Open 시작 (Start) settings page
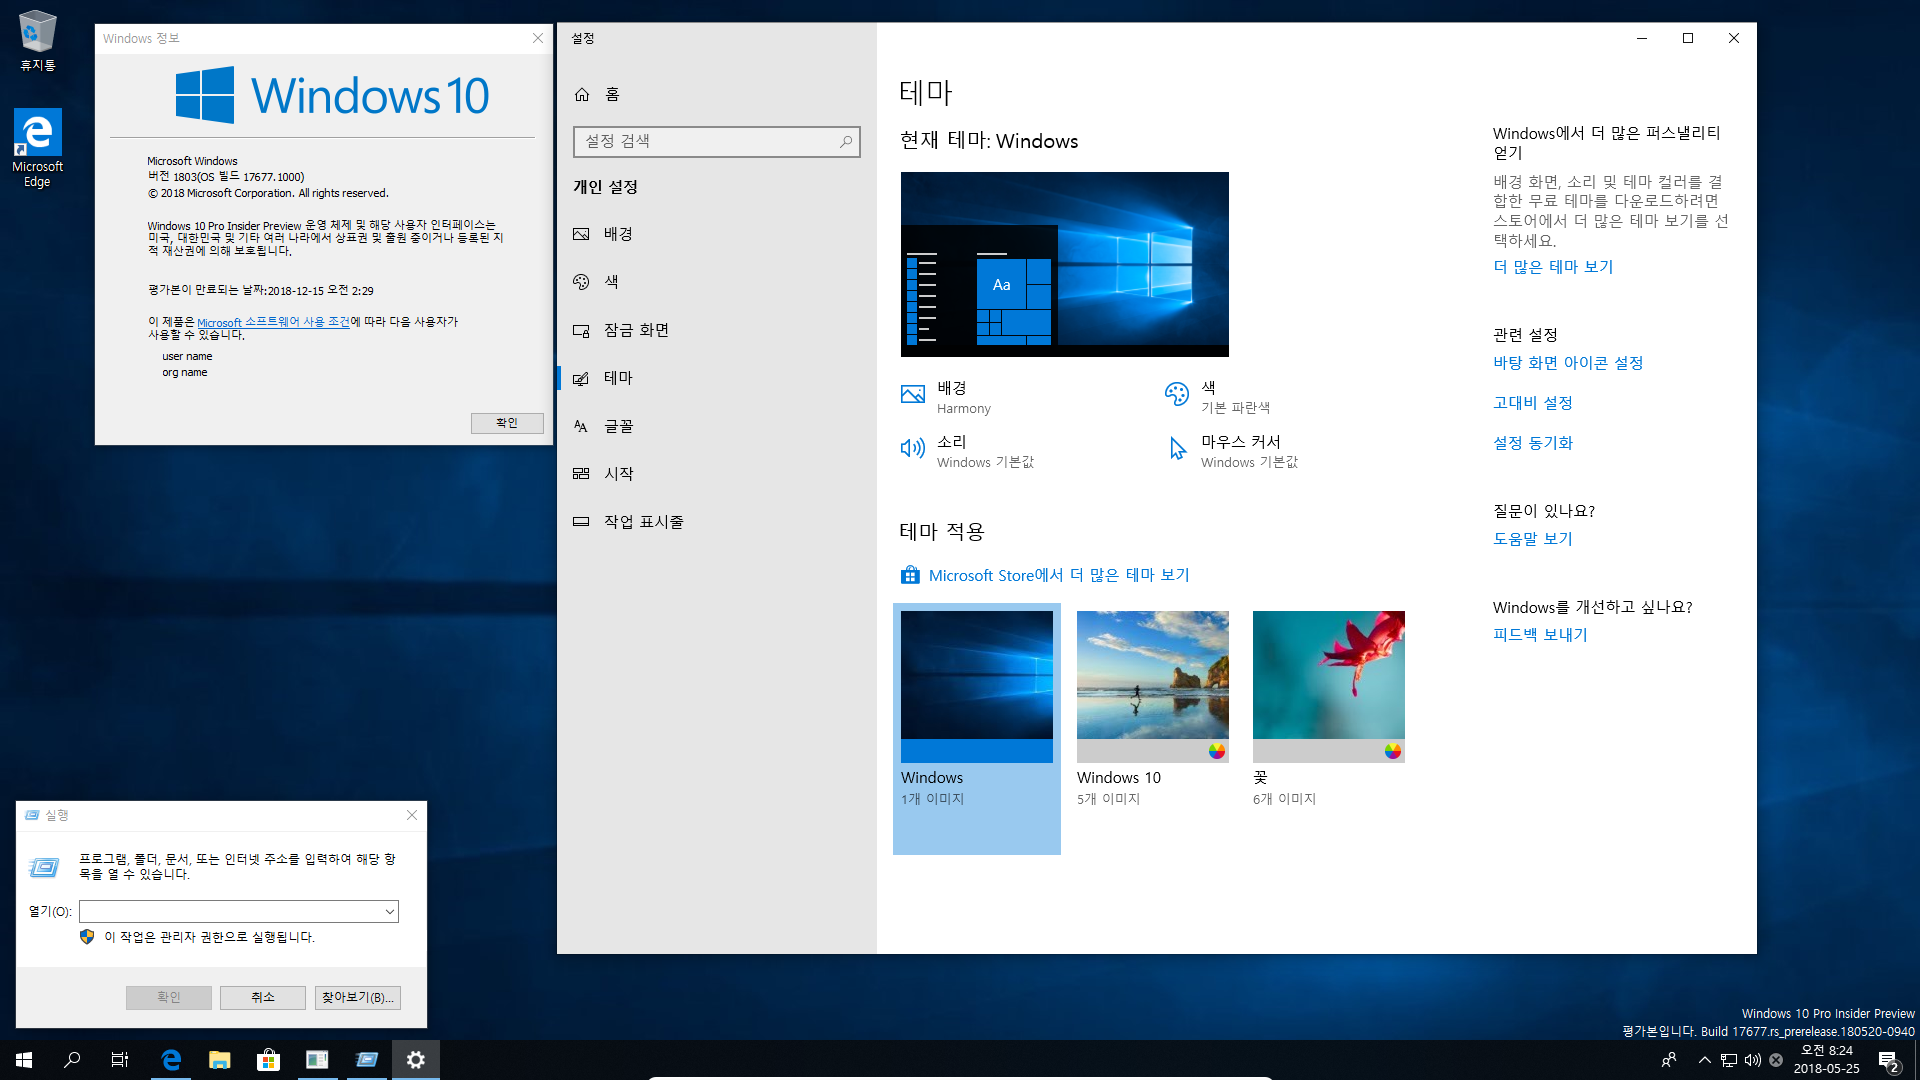This screenshot has width=1920, height=1080. 716,473
